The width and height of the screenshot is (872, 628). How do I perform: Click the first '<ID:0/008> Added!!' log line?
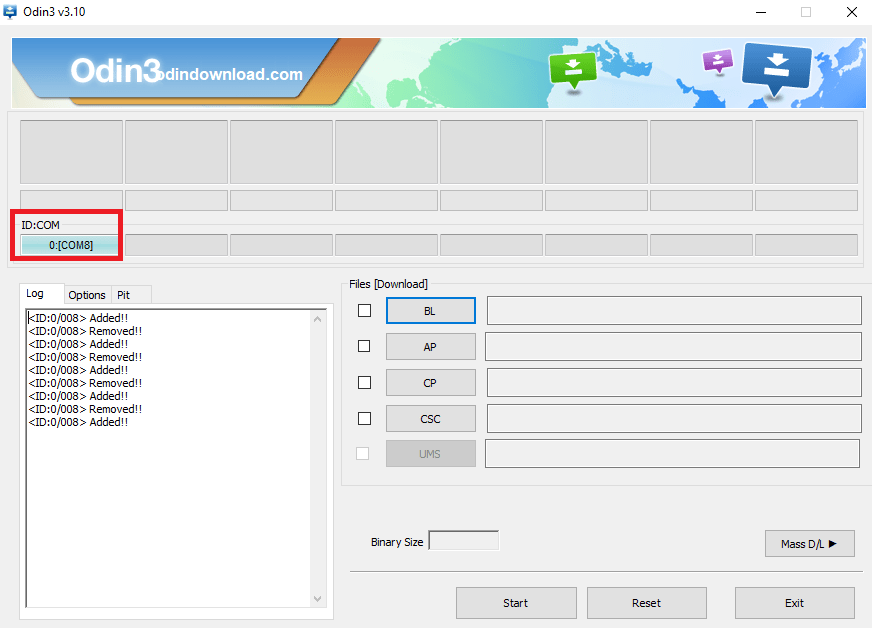[x=78, y=318]
